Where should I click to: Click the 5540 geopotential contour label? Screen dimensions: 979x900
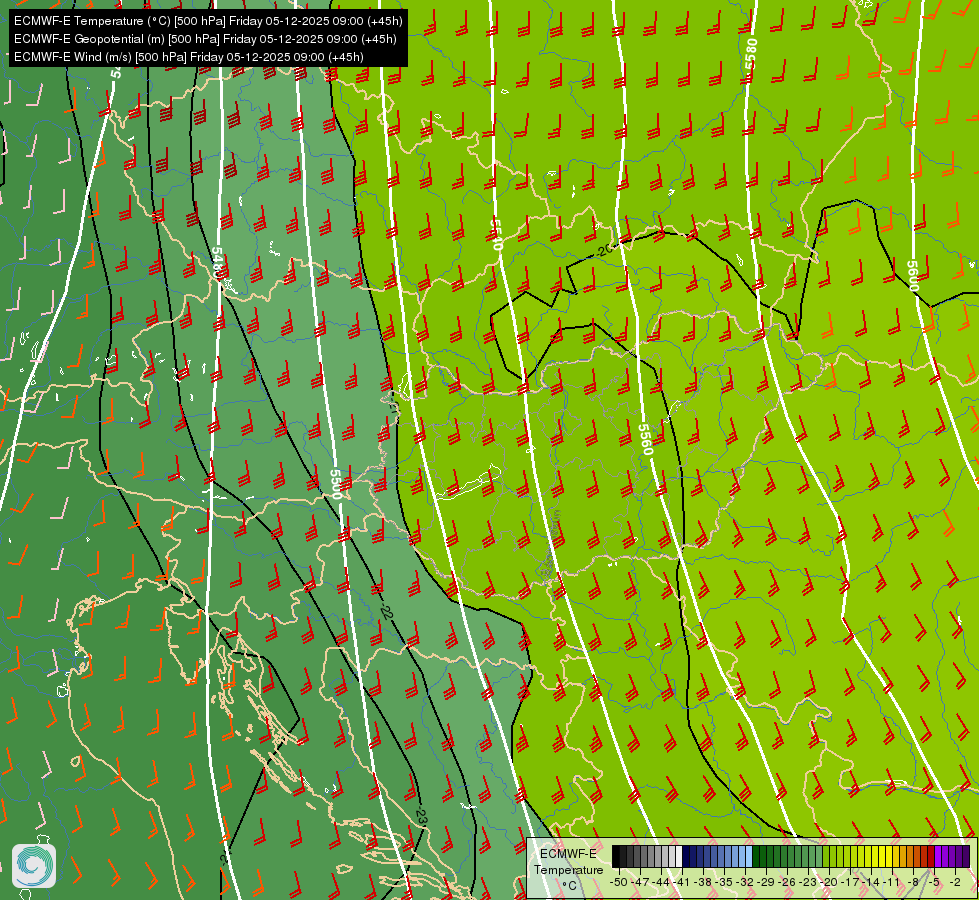[x=496, y=234]
